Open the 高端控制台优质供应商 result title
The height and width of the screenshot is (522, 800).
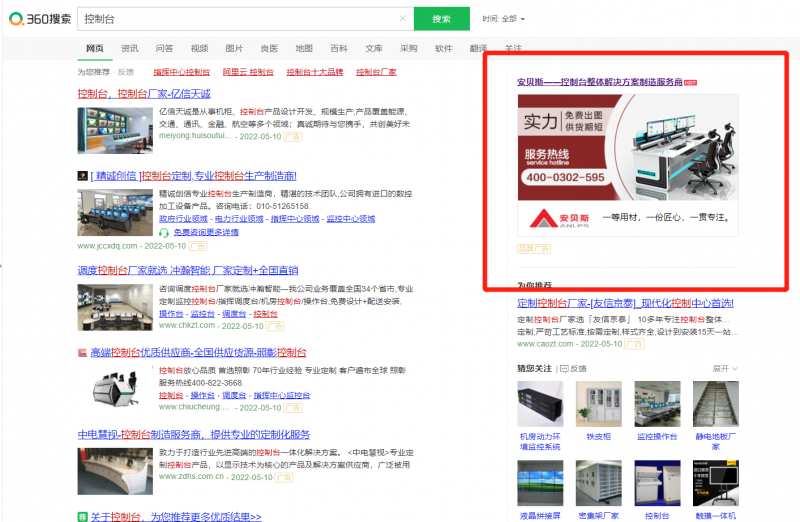[x=198, y=353]
